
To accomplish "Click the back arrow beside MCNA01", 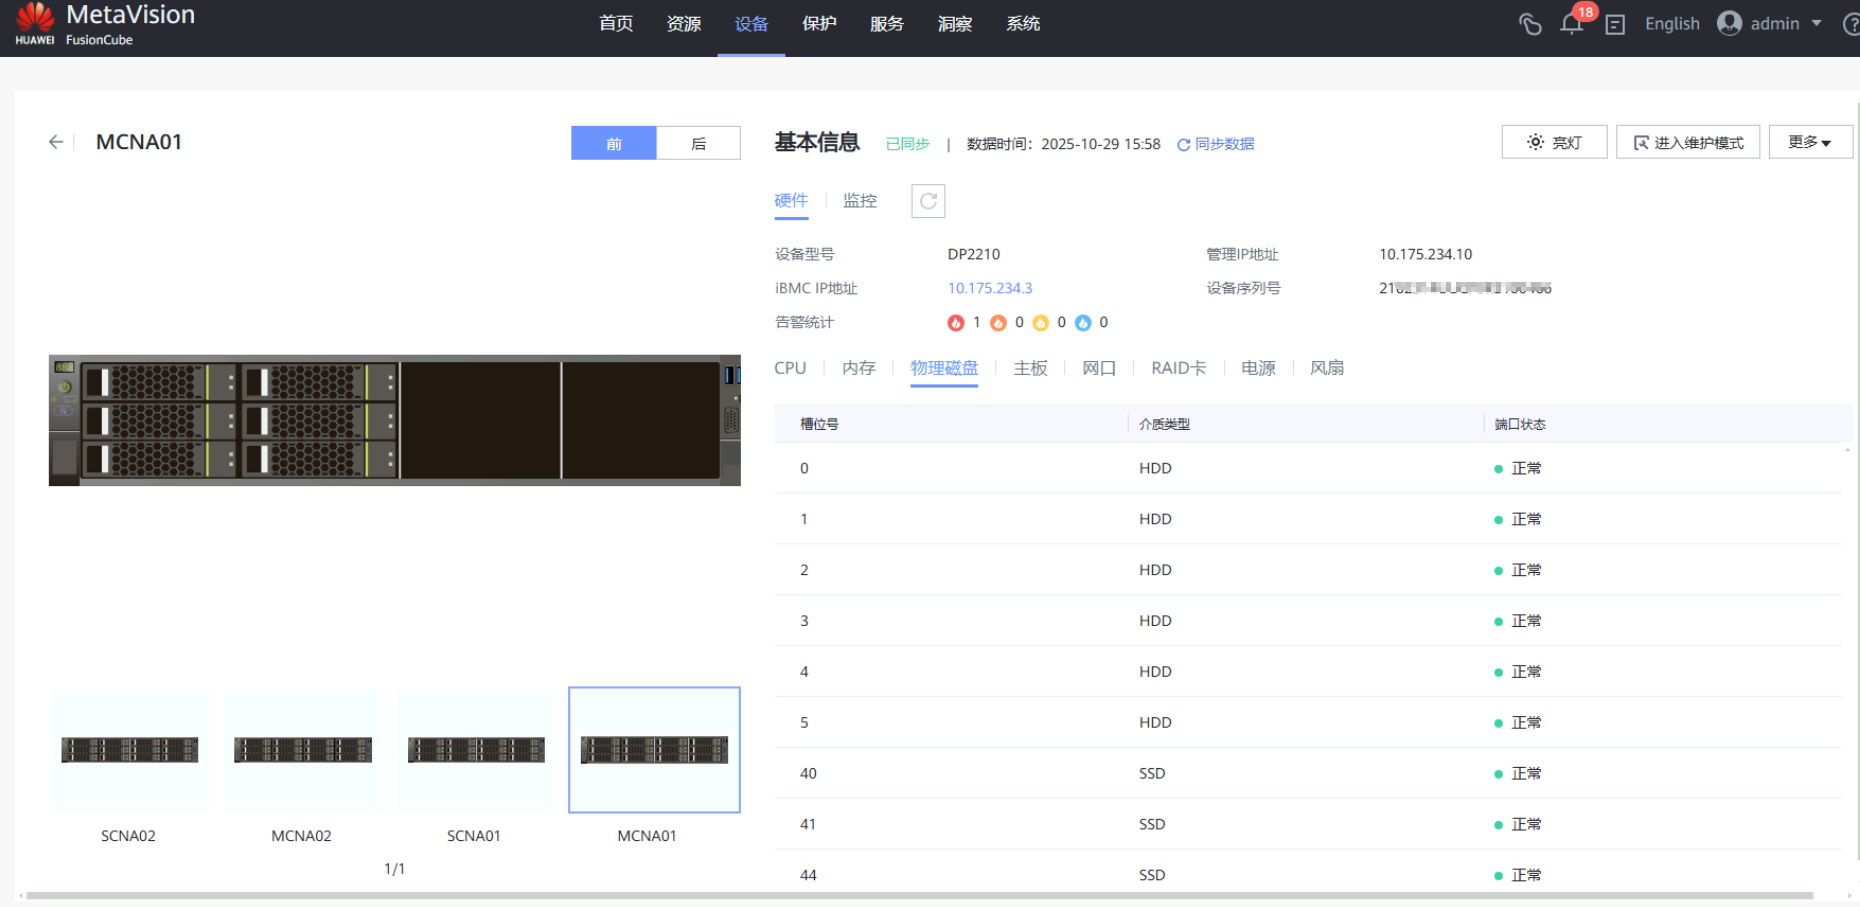I will (x=56, y=142).
